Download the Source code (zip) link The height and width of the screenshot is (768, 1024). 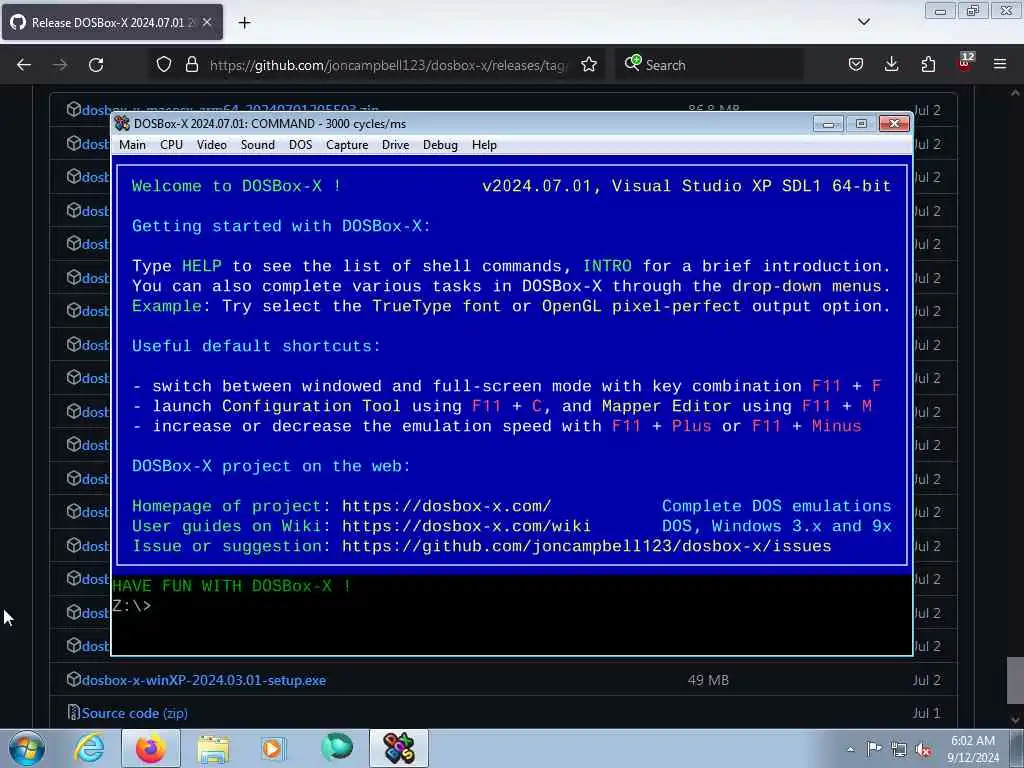tap(134, 713)
